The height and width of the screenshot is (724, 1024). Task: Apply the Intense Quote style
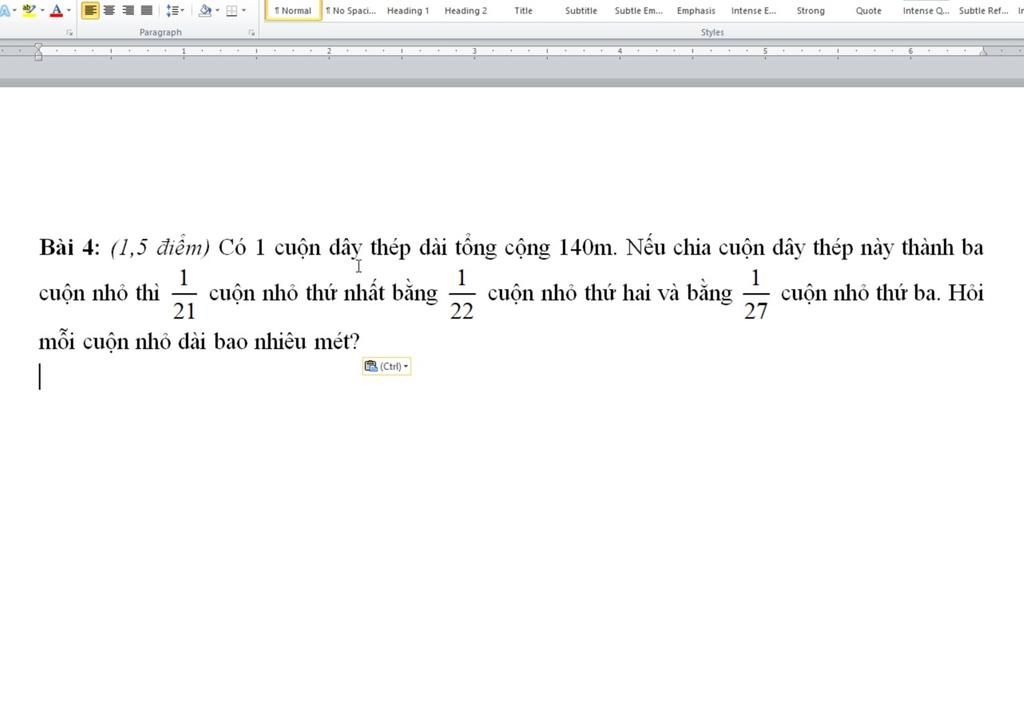point(925,10)
